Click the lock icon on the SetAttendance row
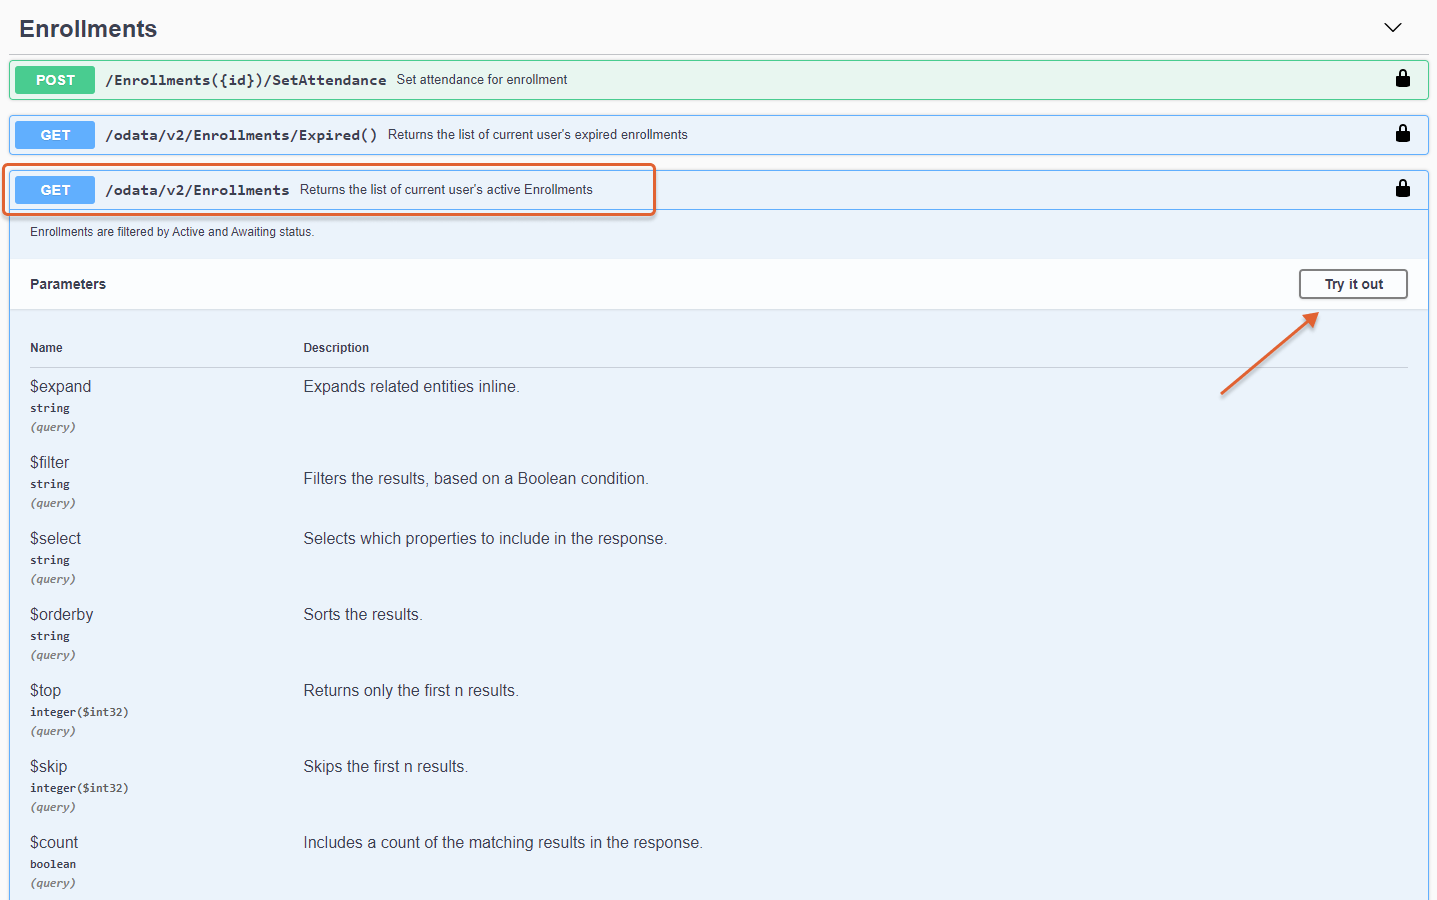This screenshot has width=1437, height=900. (1403, 79)
